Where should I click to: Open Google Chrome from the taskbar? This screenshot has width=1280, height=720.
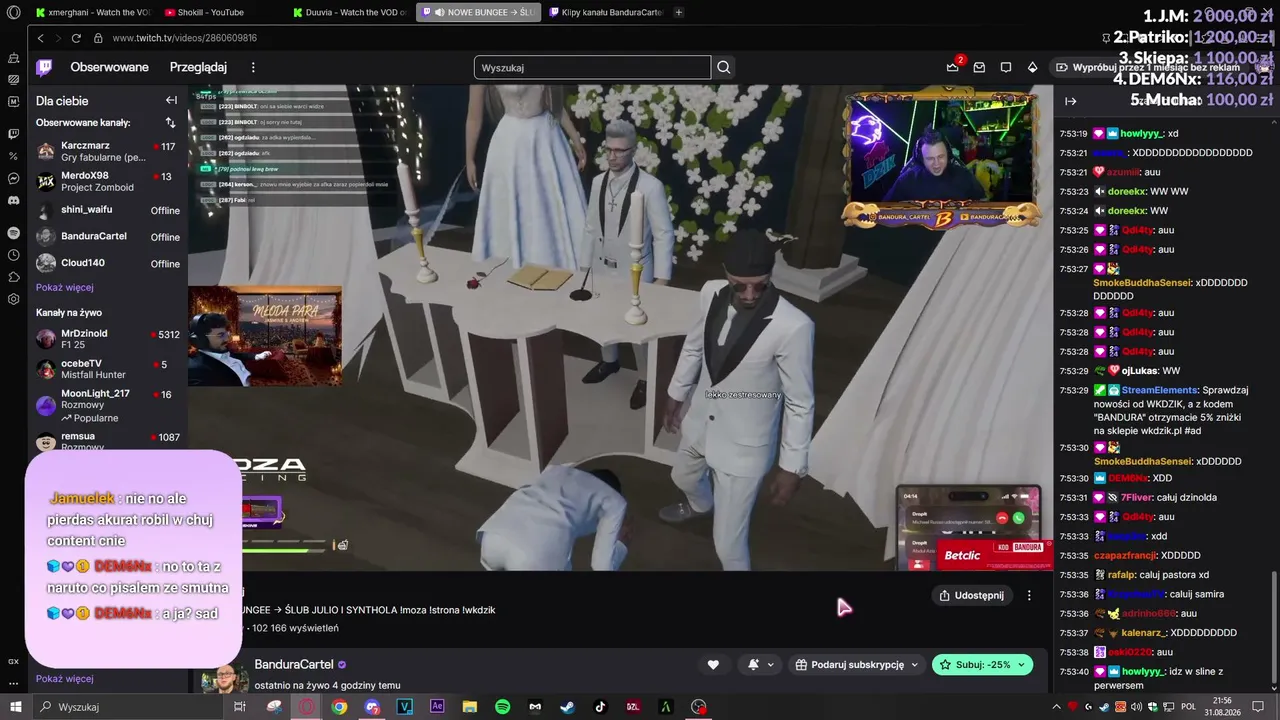point(339,707)
